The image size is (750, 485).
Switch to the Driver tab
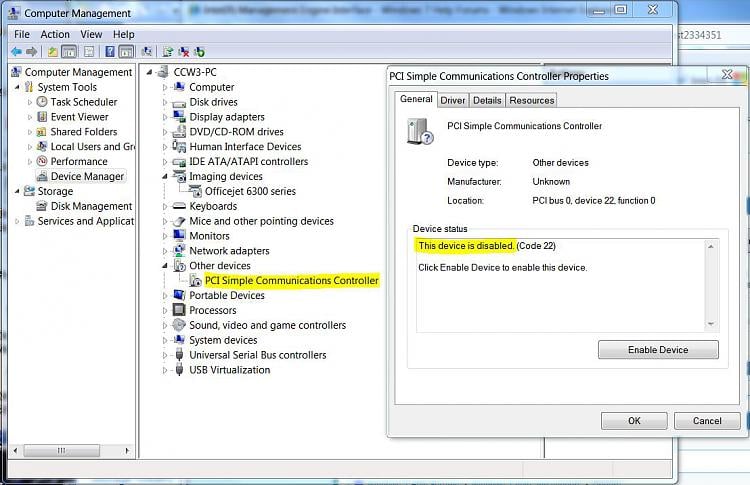[x=452, y=100]
